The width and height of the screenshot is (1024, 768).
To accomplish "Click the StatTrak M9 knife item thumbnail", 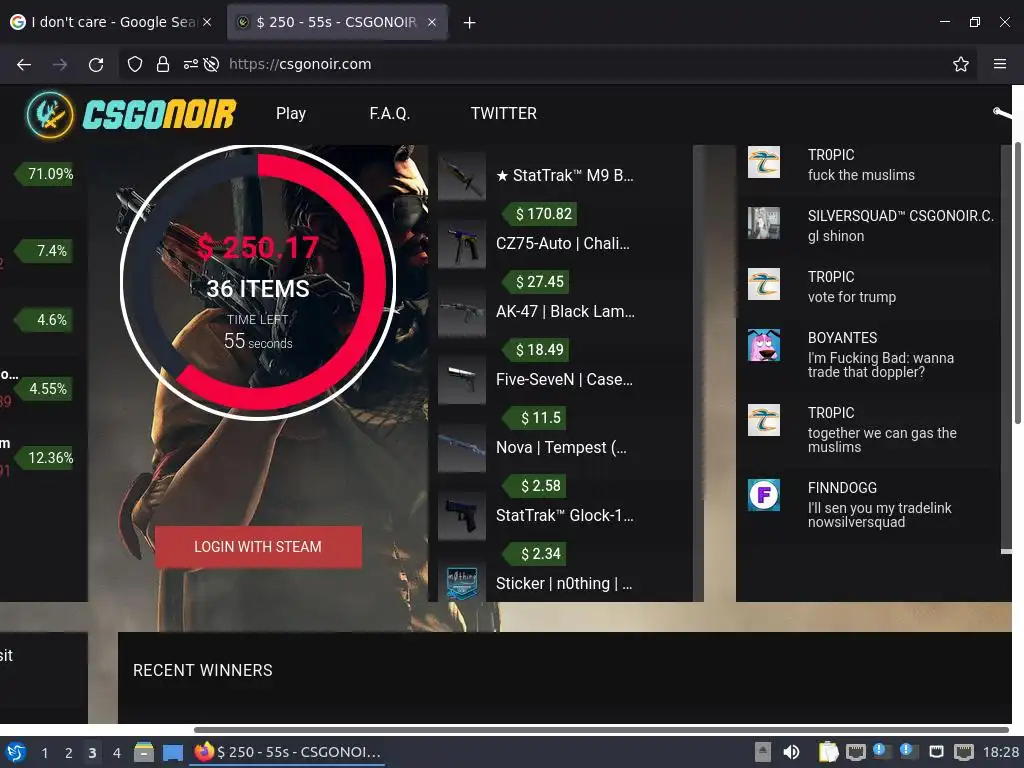I will click(462, 176).
